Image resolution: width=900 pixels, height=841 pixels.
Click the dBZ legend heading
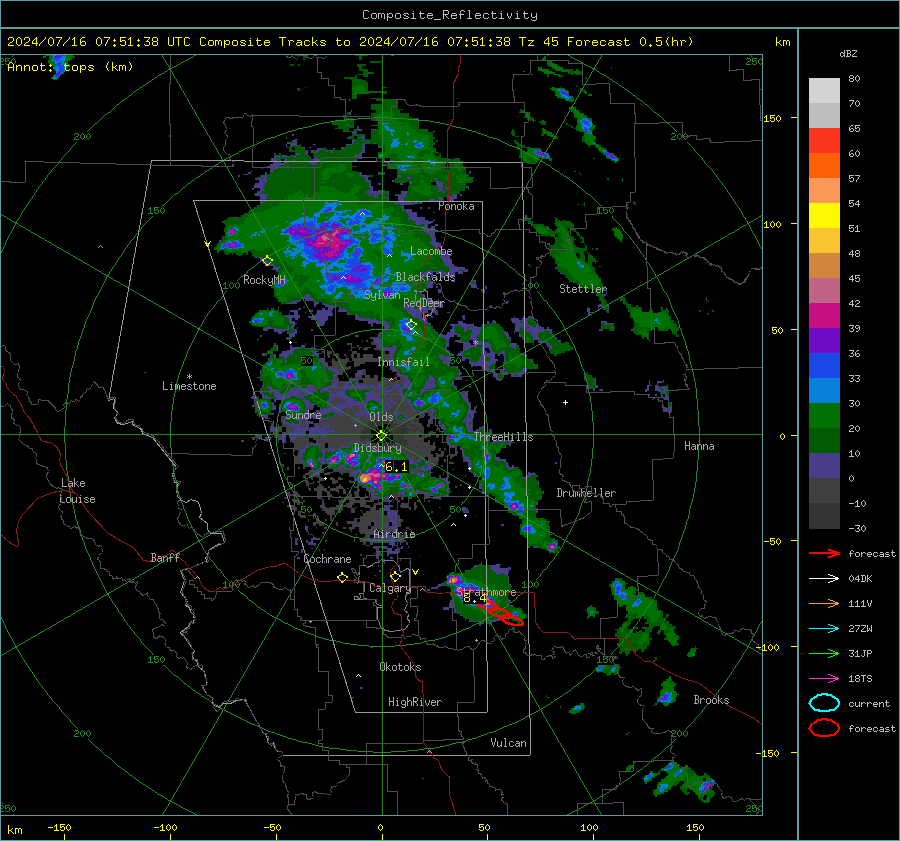[x=848, y=54]
